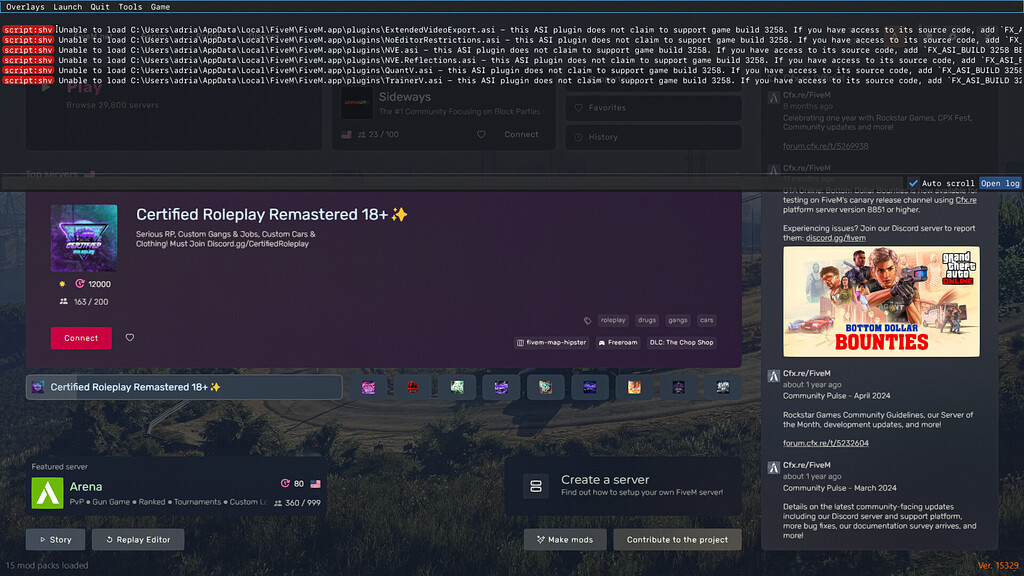Open the Arena featured server
This screenshot has height=576, width=1024.
pos(176,487)
